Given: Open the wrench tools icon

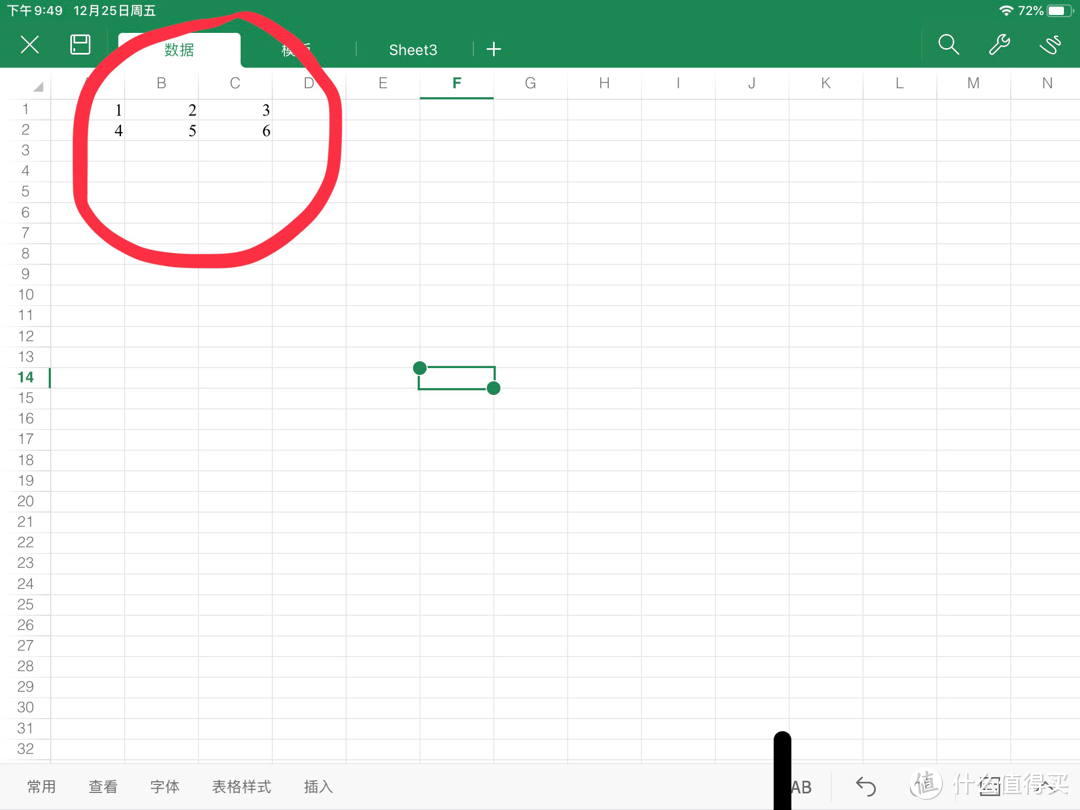Looking at the screenshot, I should (999, 45).
